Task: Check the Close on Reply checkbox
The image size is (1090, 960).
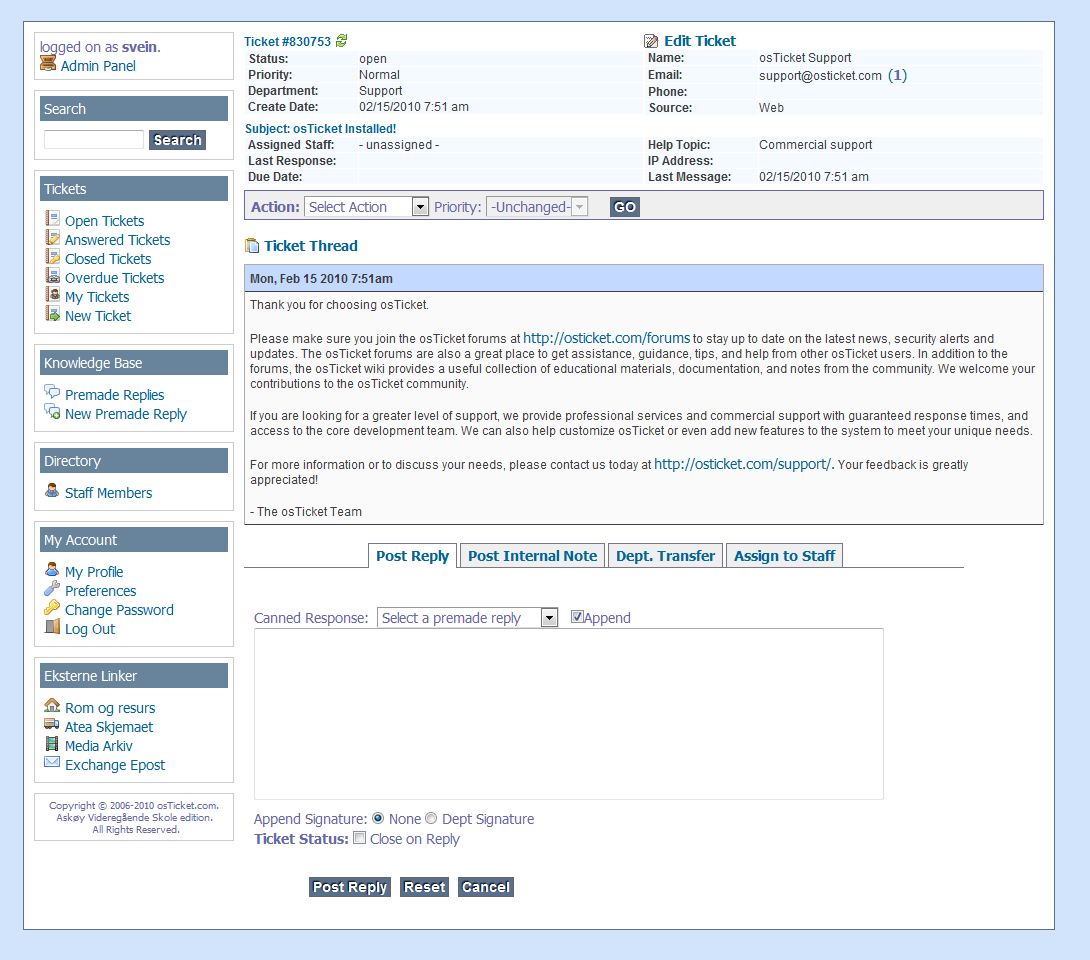Action: [x=359, y=838]
